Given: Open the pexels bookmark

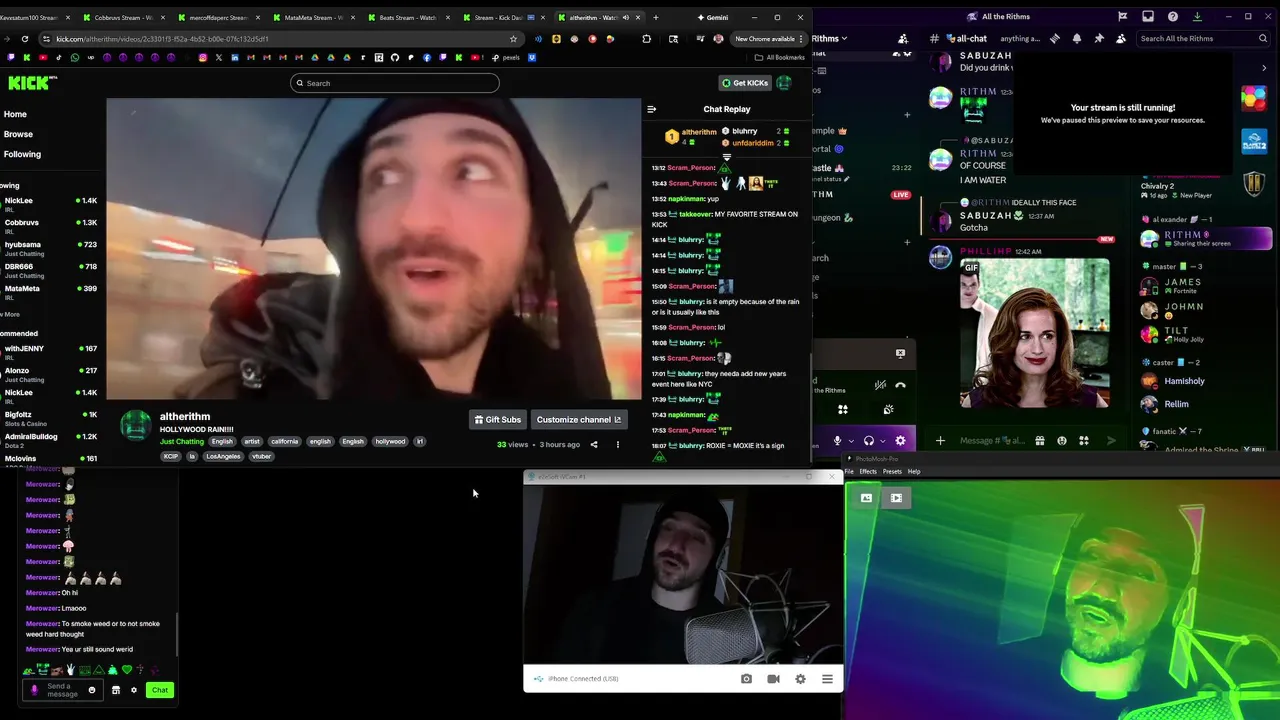Looking at the screenshot, I should pyautogui.click(x=505, y=57).
